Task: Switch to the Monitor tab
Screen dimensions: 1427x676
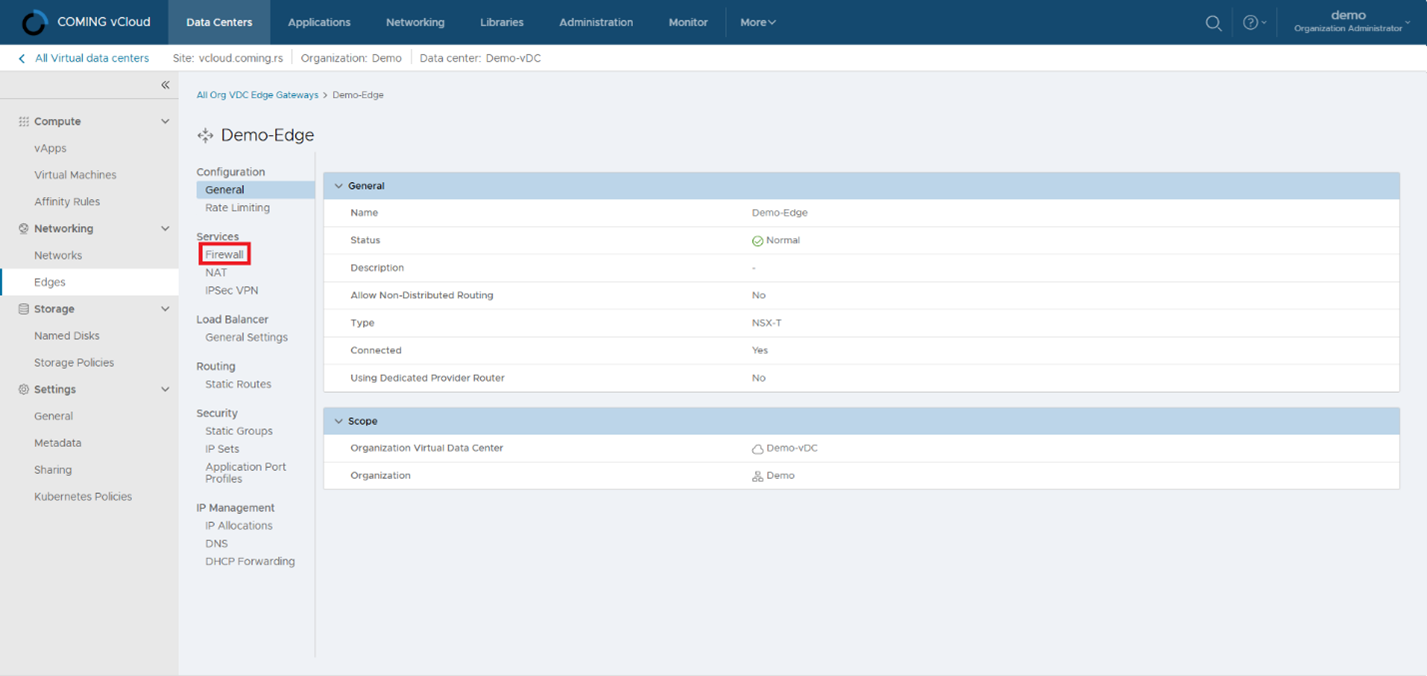Action: (688, 22)
